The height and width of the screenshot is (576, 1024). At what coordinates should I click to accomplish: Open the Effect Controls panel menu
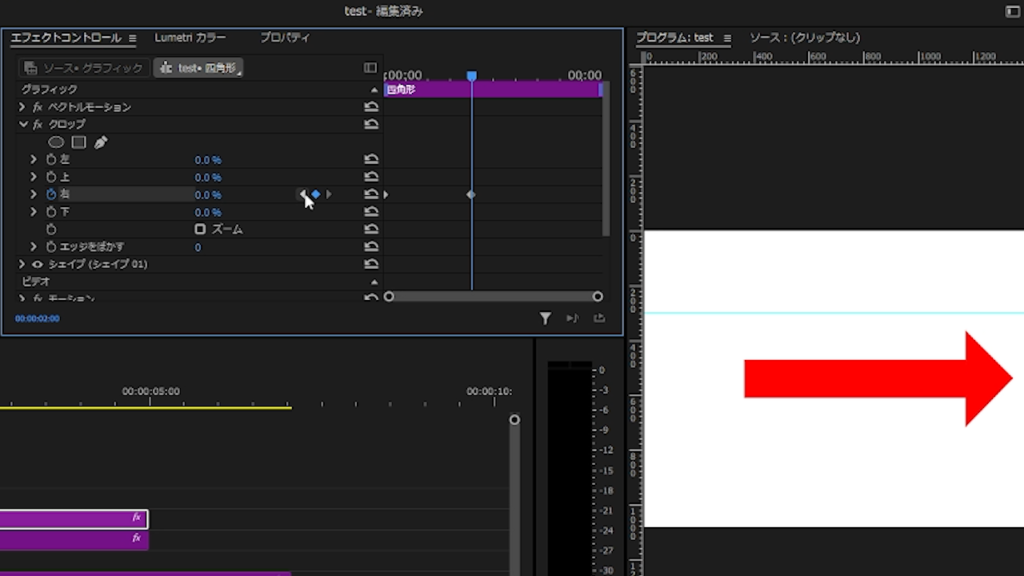(133, 39)
